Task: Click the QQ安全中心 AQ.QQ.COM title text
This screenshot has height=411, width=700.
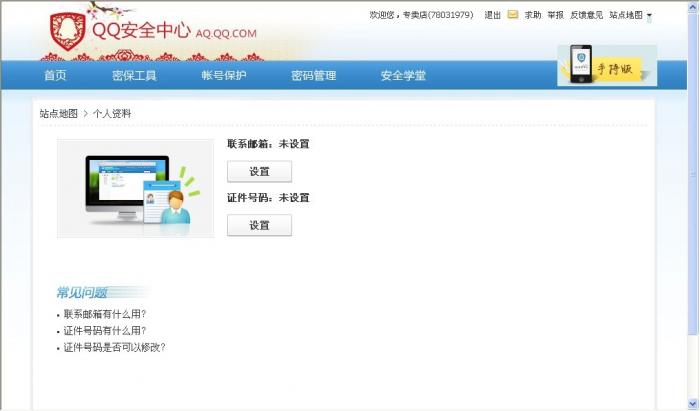Action: click(x=174, y=31)
